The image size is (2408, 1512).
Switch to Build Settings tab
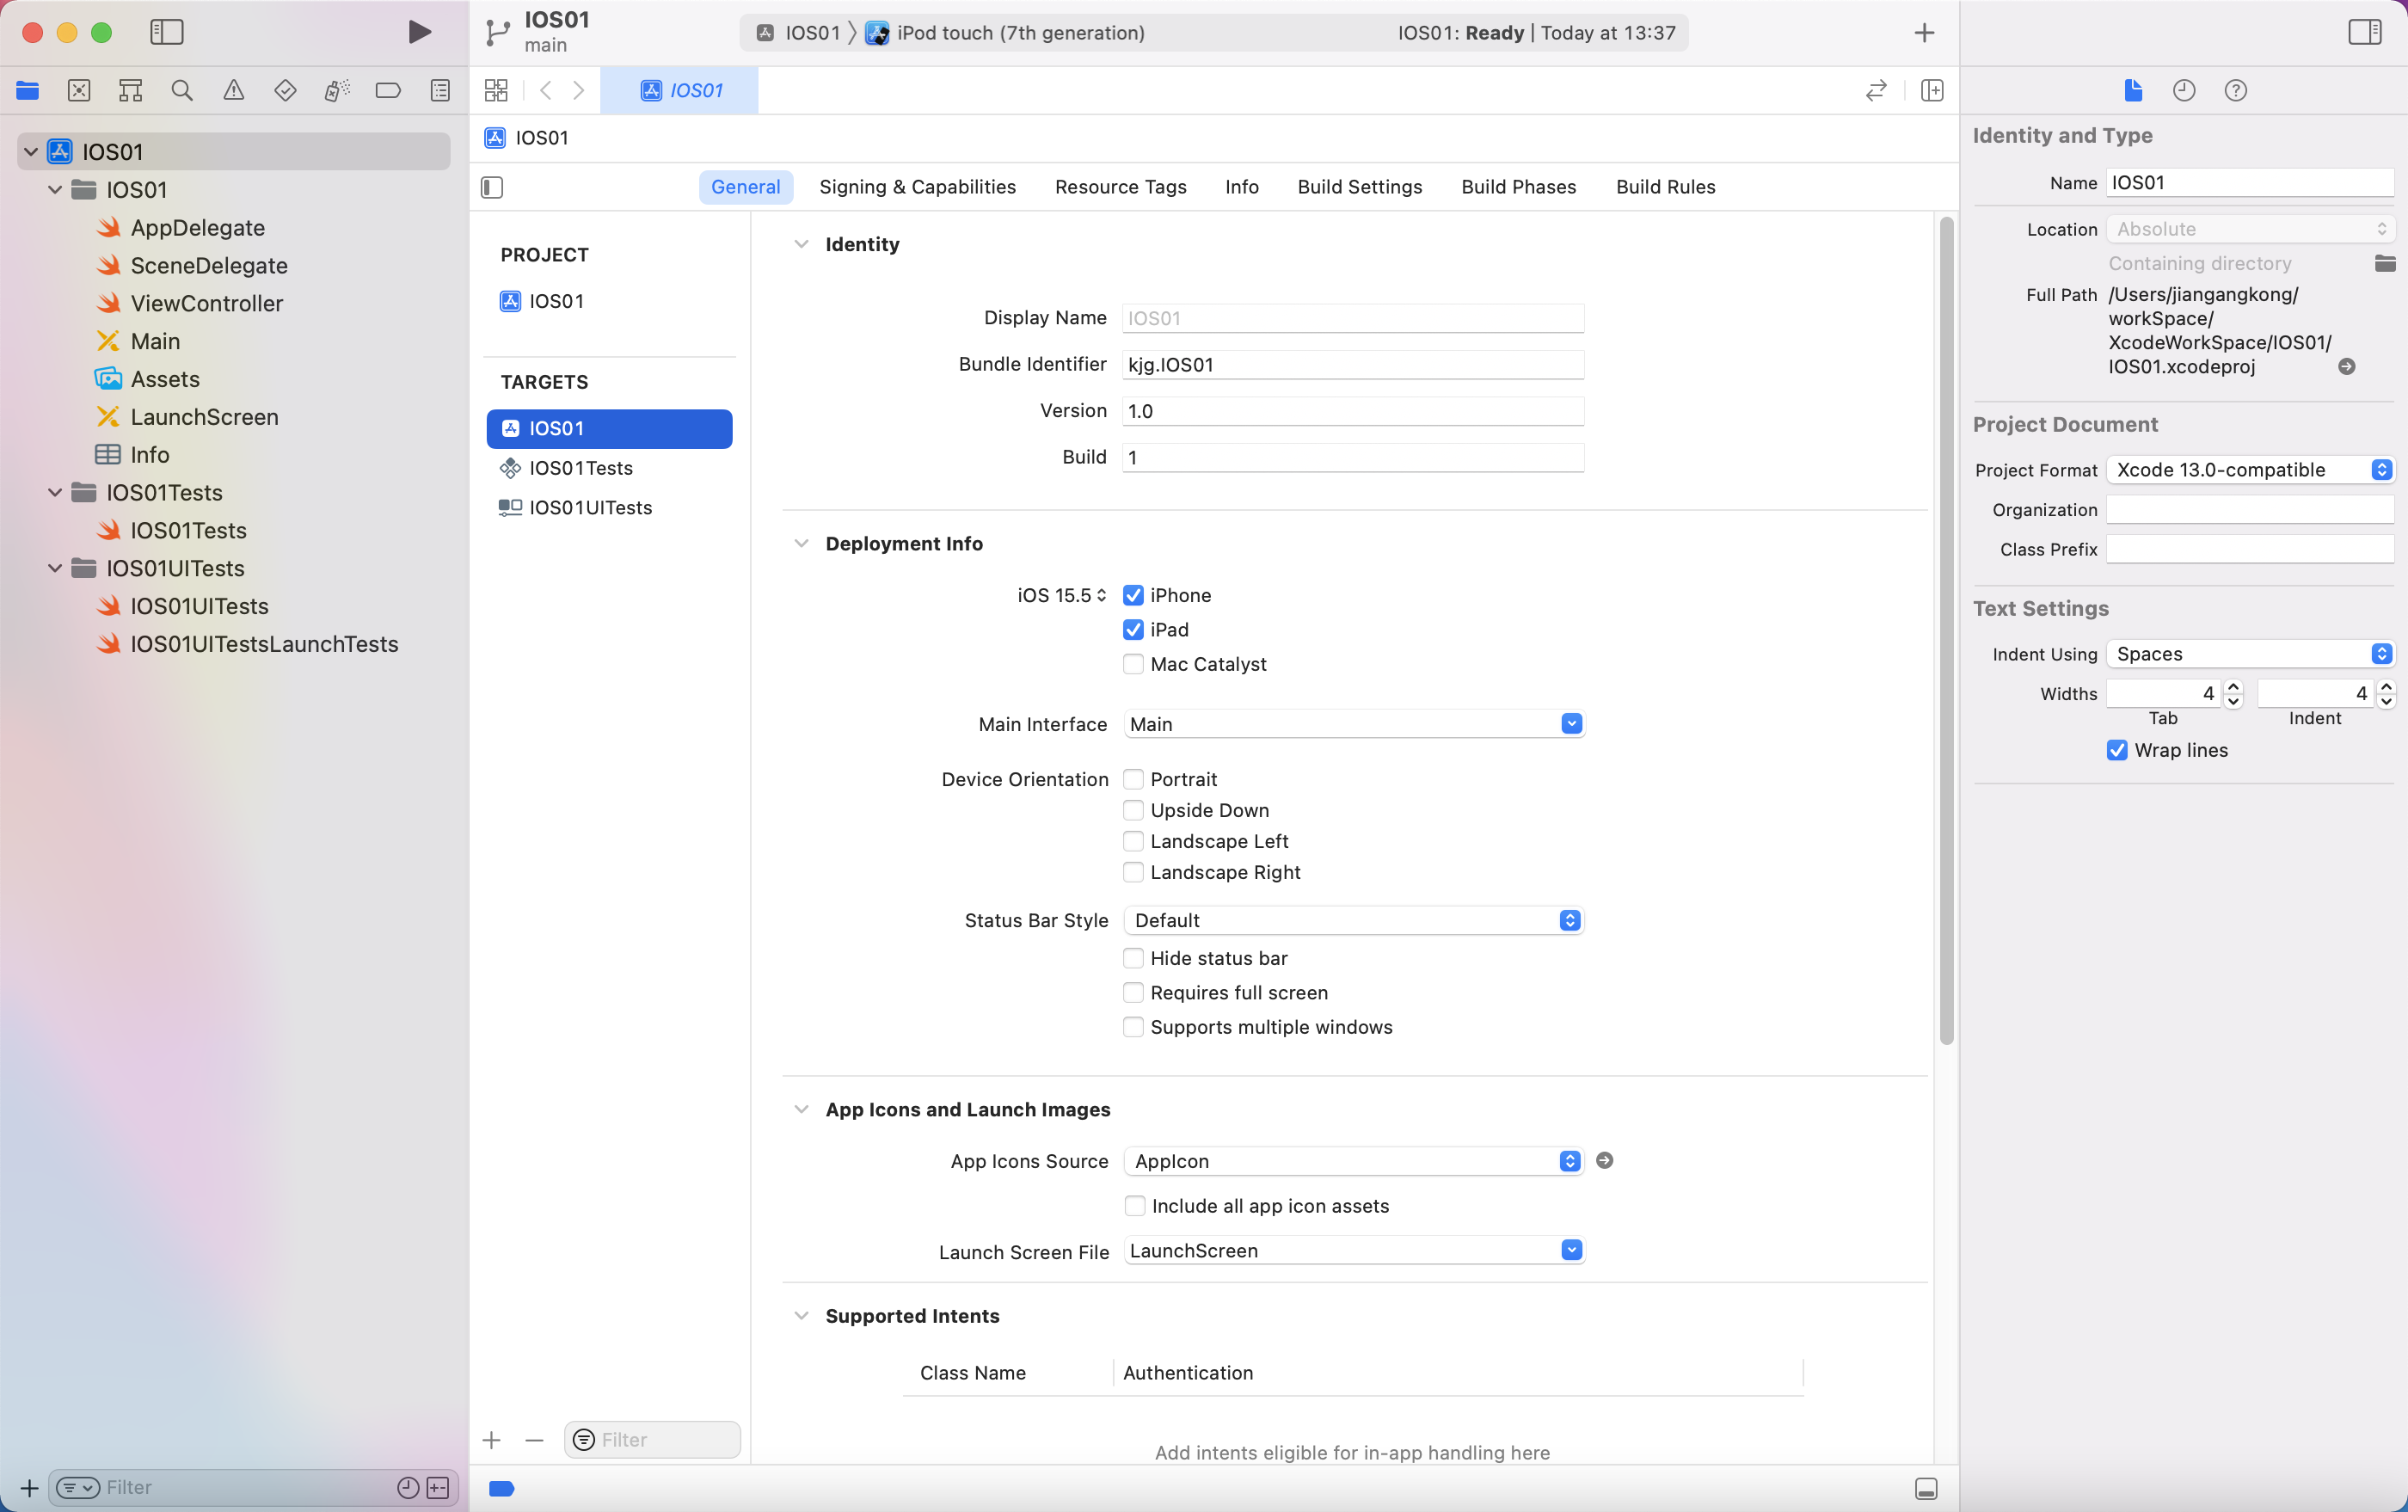[x=1359, y=187]
